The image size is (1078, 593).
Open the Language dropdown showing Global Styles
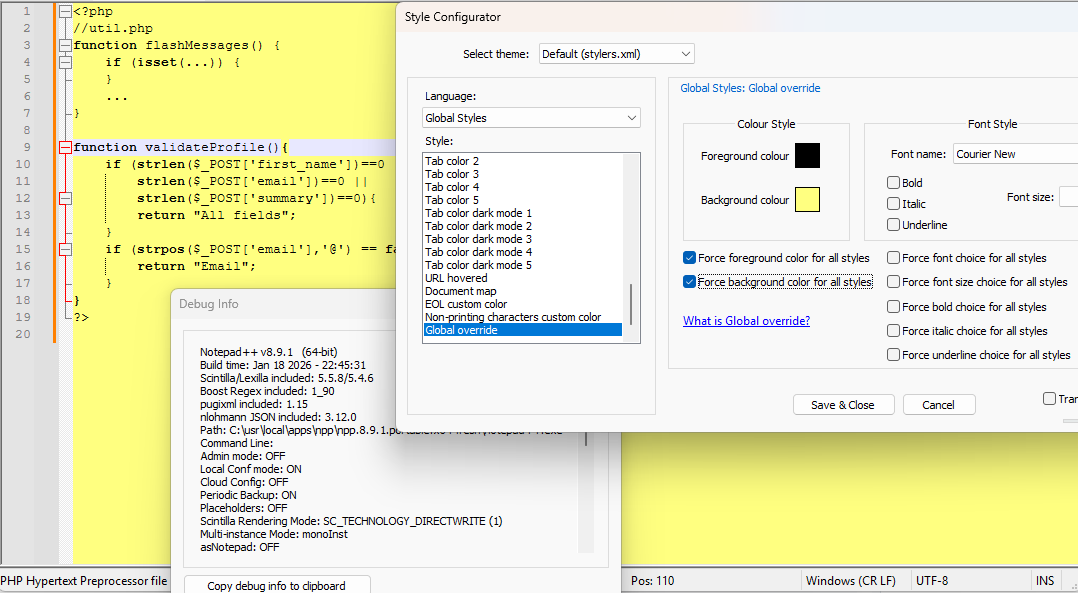click(531, 117)
